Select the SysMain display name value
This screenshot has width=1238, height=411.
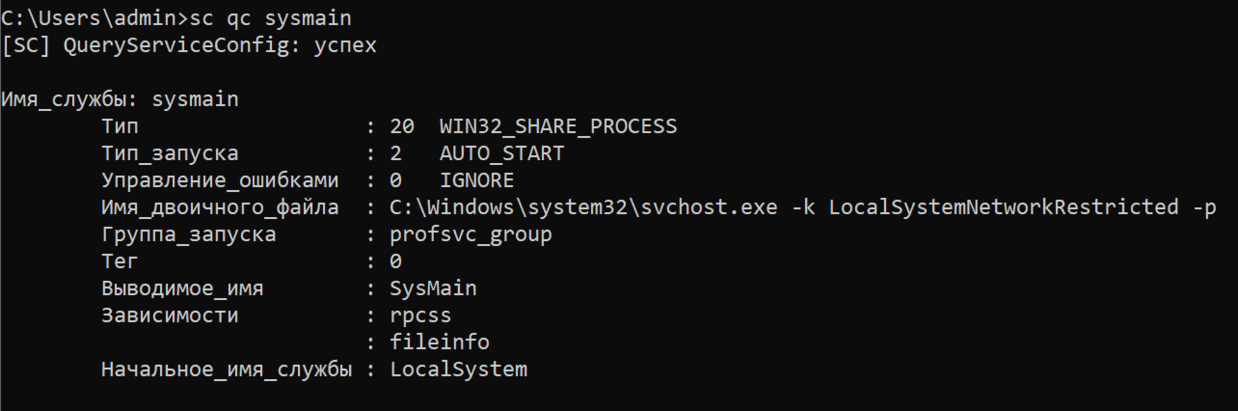click(433, 289)
